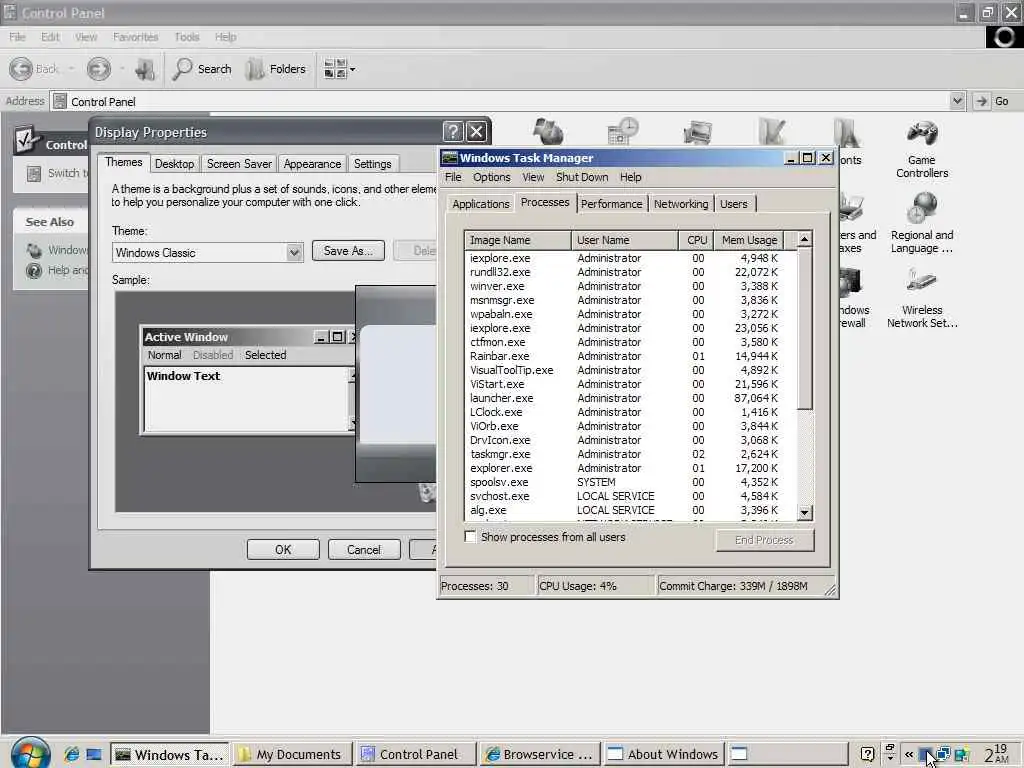Viewport: 1024px width, 768px height.
Task: Switch to the Screen Saver tab
Action: pyautogui.click(x=239, y=164)
